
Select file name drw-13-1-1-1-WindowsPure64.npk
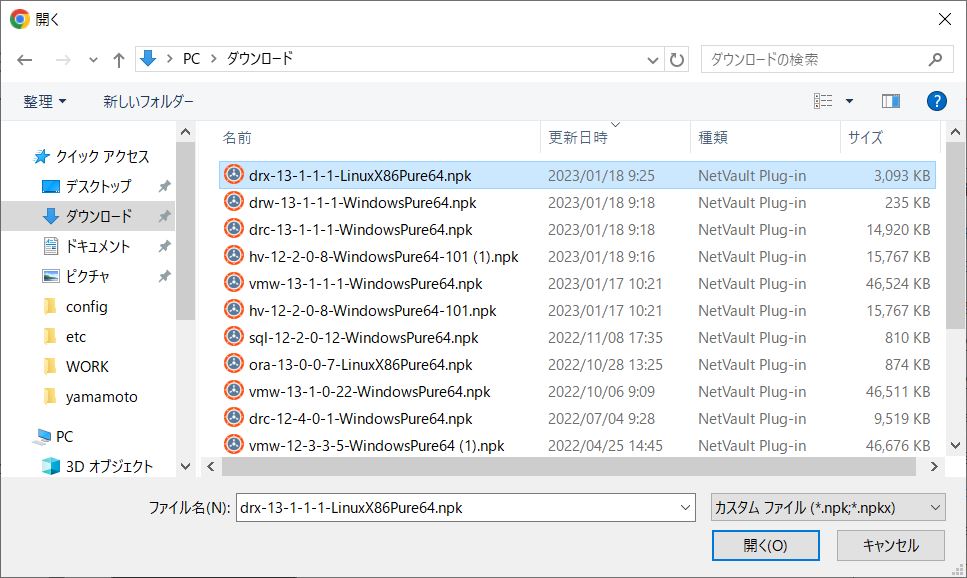pyautogui.click(x=363, y=203)
